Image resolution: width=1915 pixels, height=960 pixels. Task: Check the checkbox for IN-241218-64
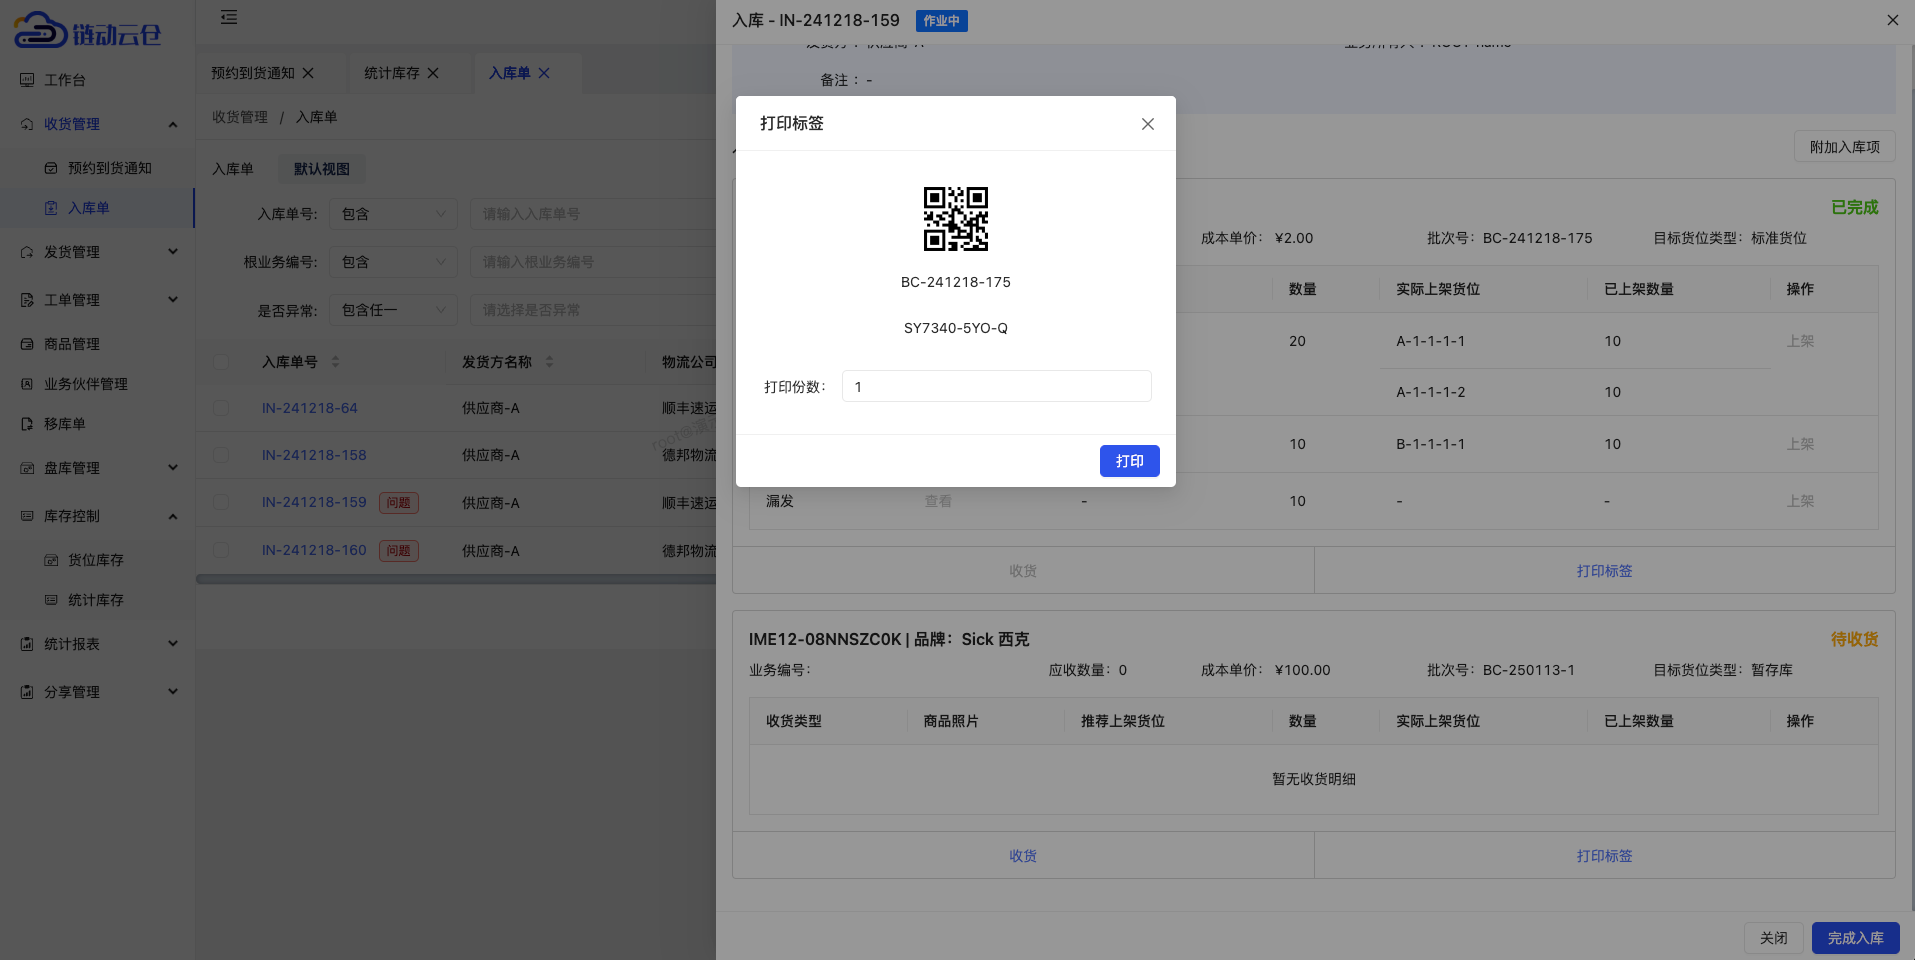(x=221, y=408)
